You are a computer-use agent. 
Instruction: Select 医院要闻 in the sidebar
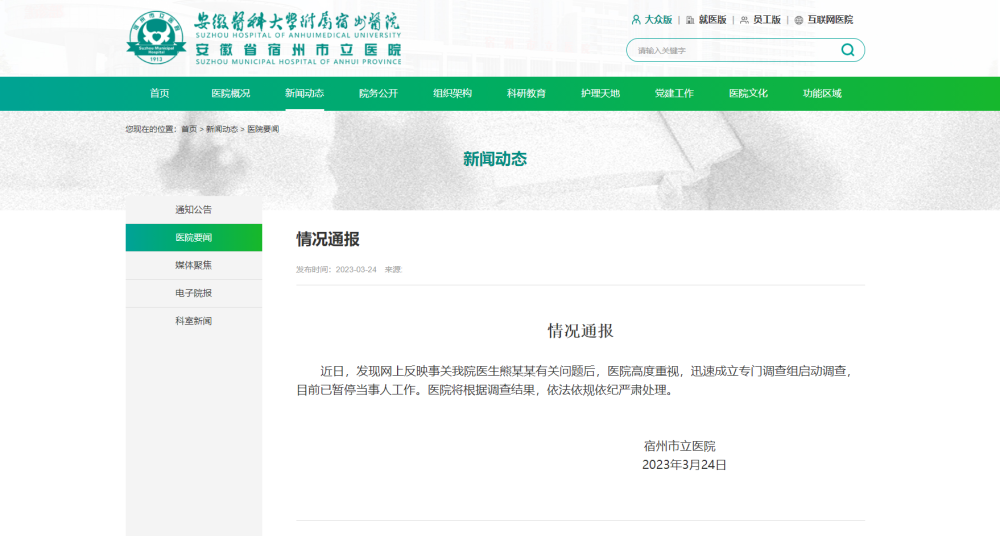coord(194,237)
